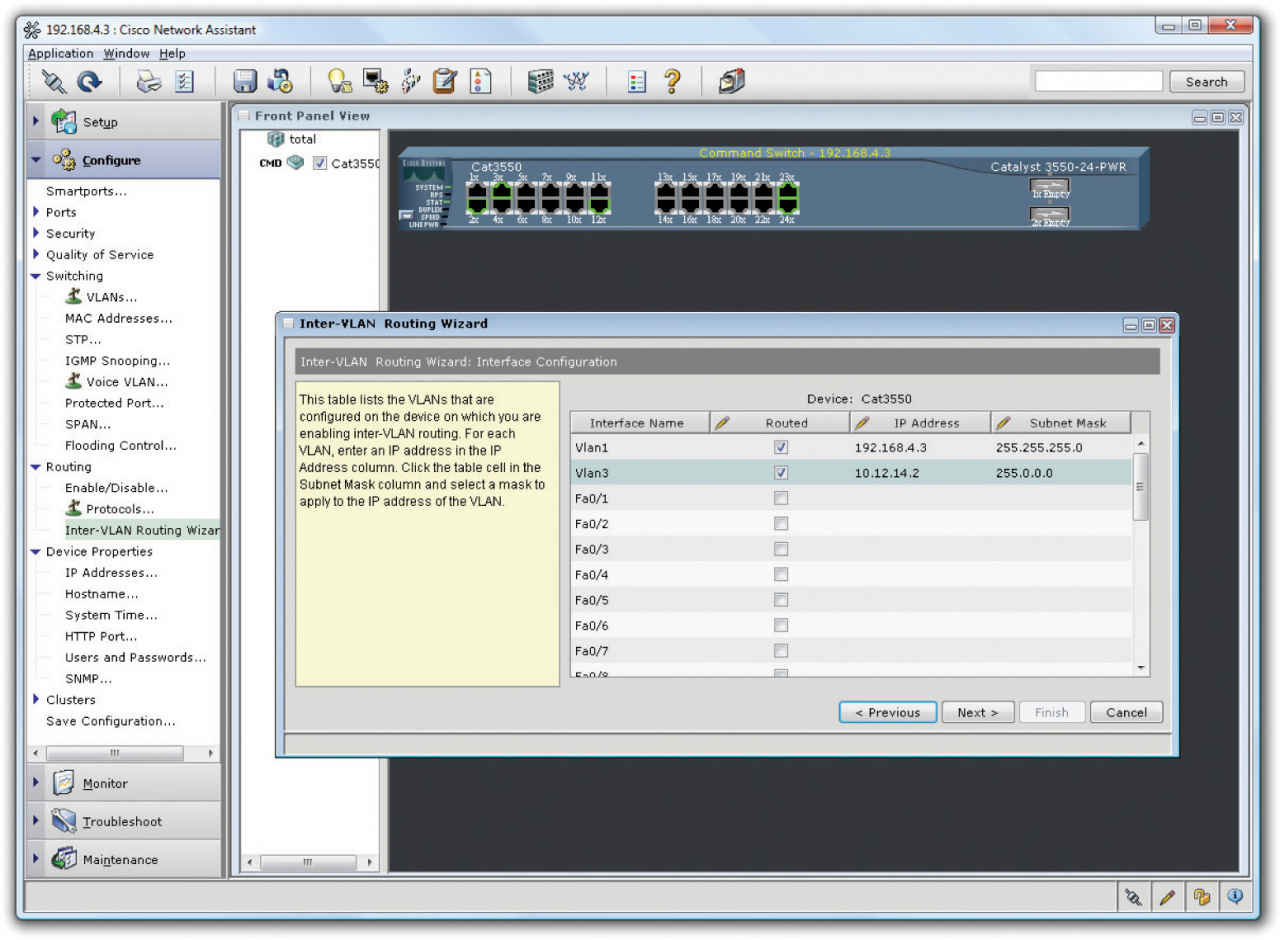
Task: Click the connection plug icon in status bar
Action: tap(1133, 897)
